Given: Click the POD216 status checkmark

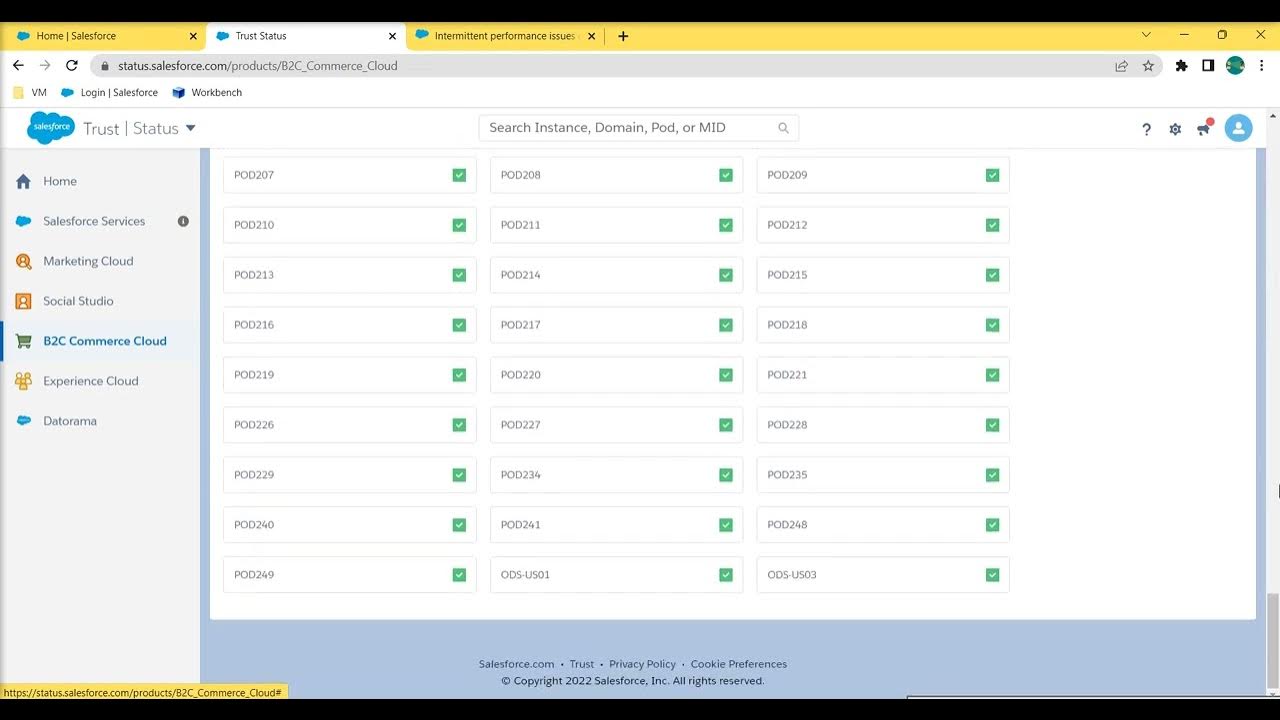Looking at the screenshot, I should coord(459,325).
